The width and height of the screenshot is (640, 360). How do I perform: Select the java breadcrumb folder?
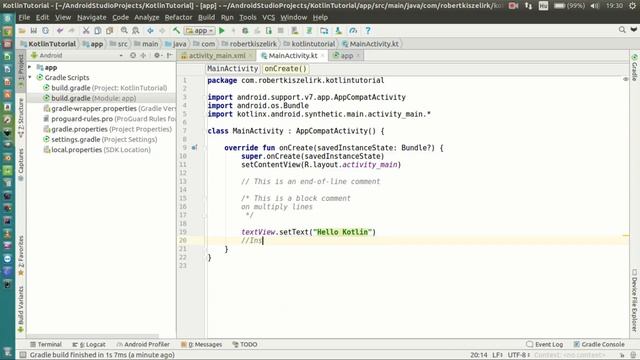coord(176,44)
